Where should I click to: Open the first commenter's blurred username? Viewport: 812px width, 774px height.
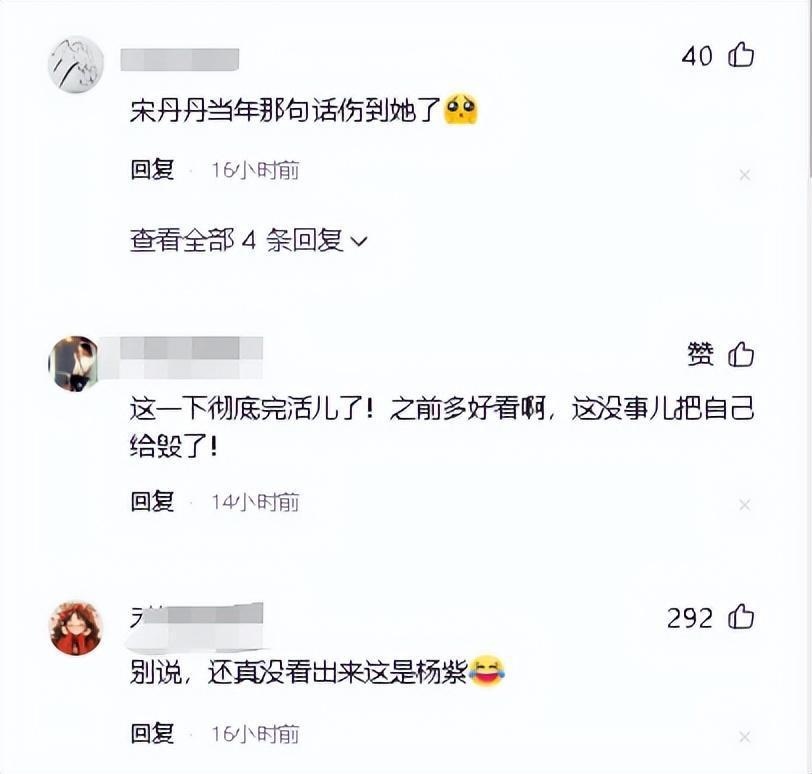(x=180, y=60)
